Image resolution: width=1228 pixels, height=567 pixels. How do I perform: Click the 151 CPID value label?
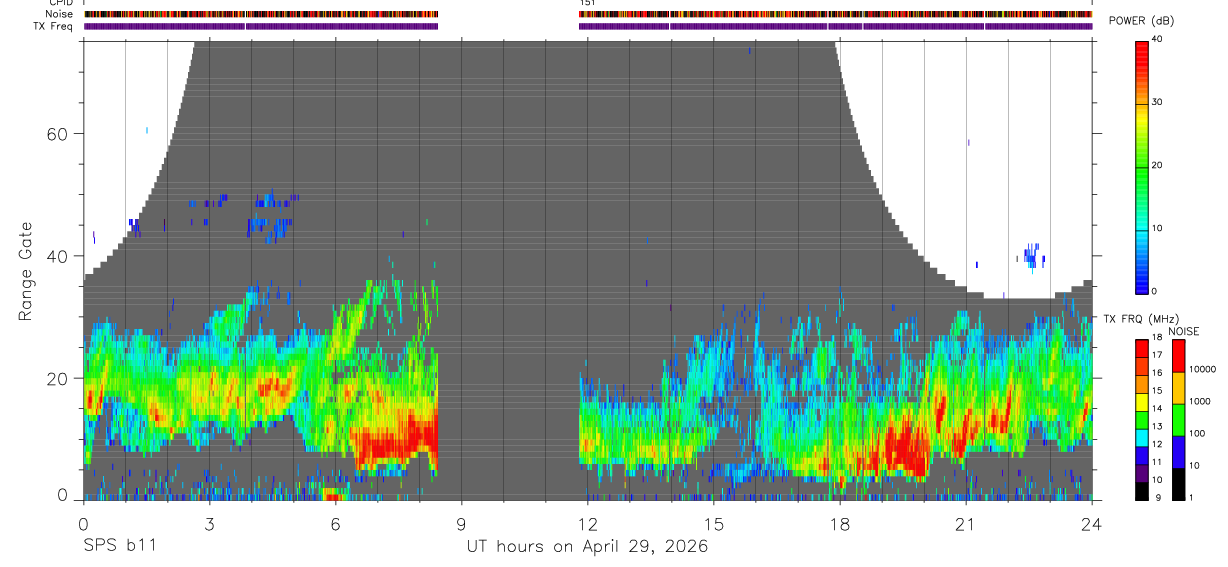587,3
